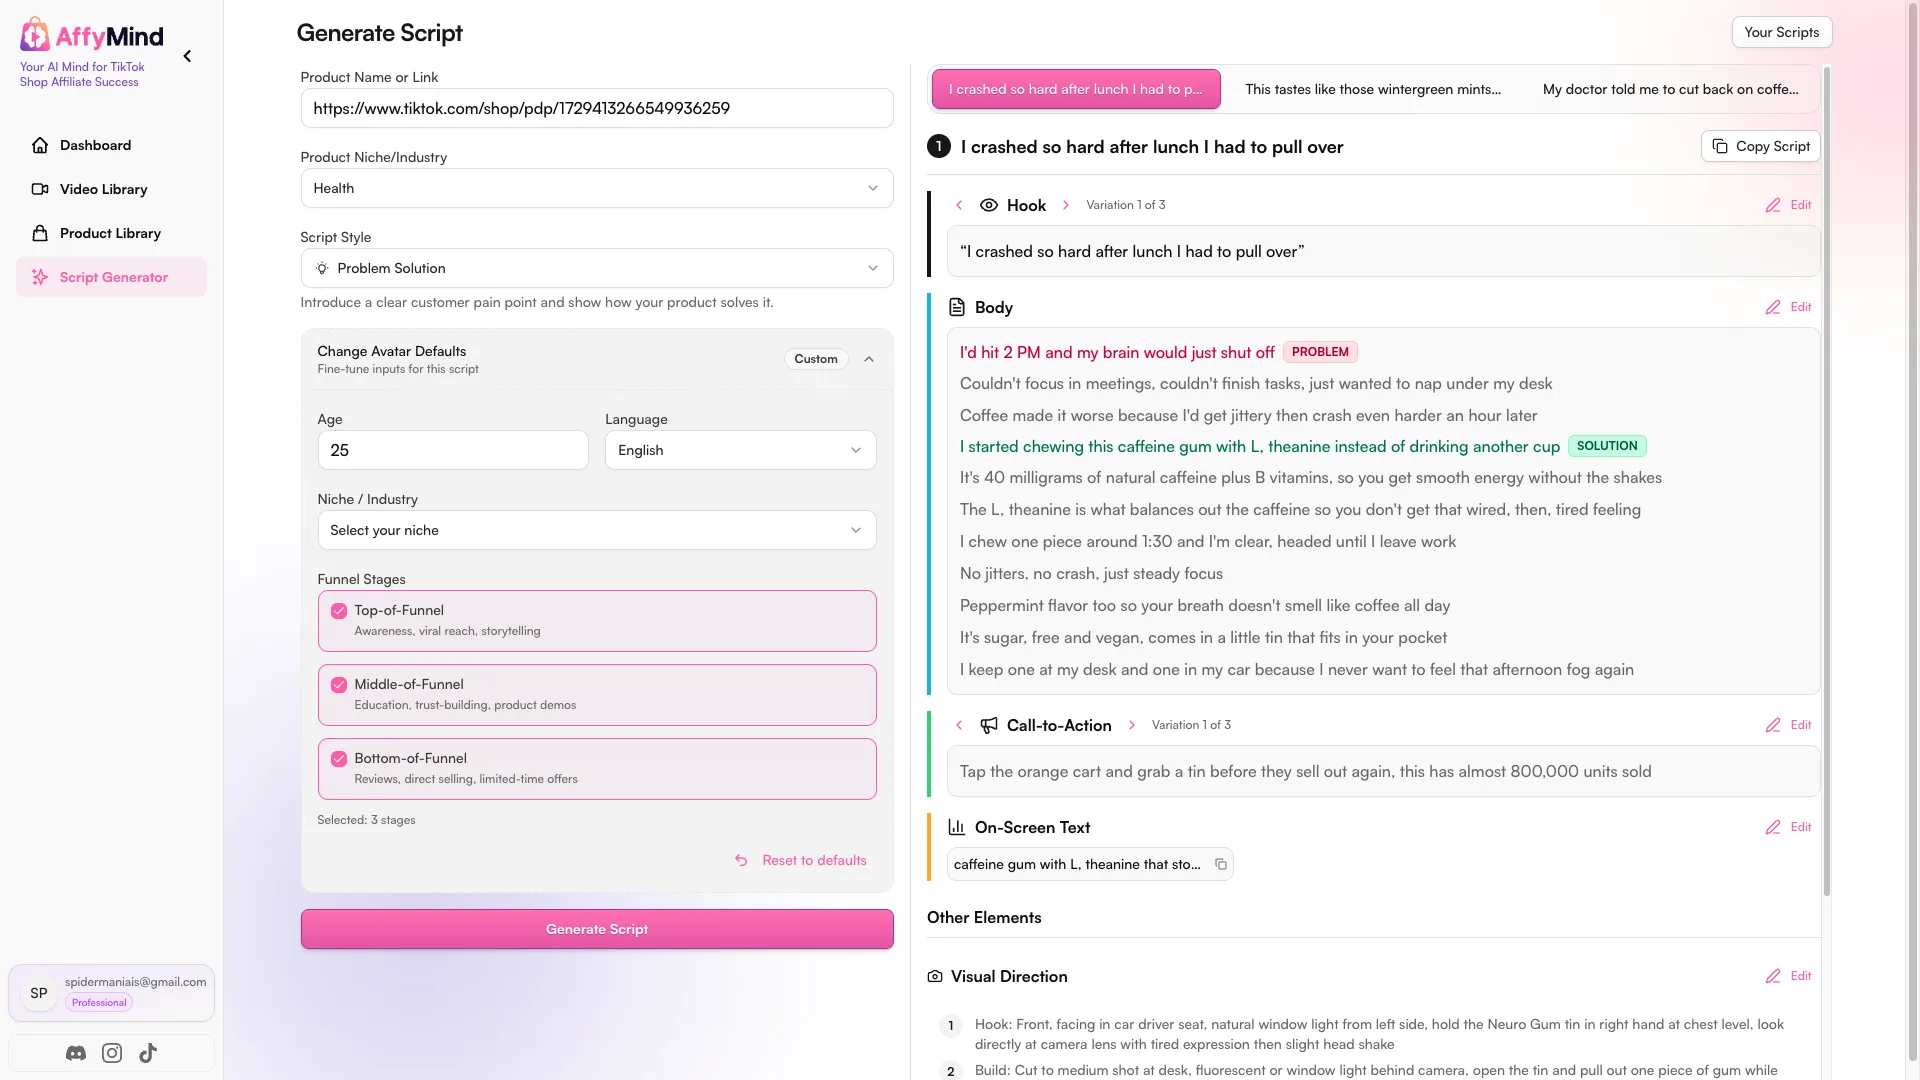Show previous Hook variation
The height and width of the screenshot is (1080, 1920).
click(x=959, y=205)
